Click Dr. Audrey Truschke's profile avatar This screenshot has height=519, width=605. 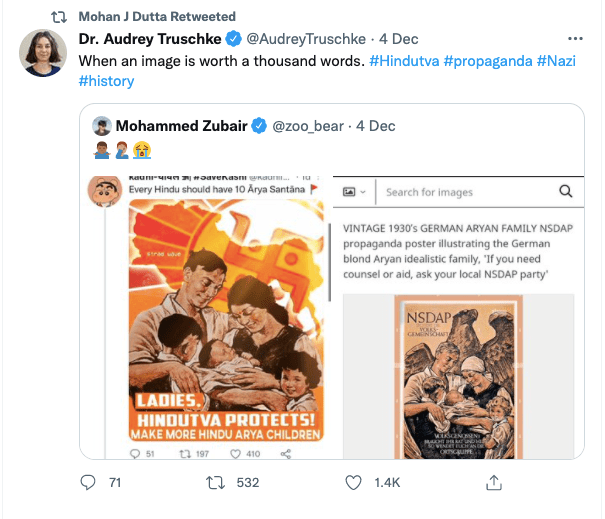[x=43, y=52]
